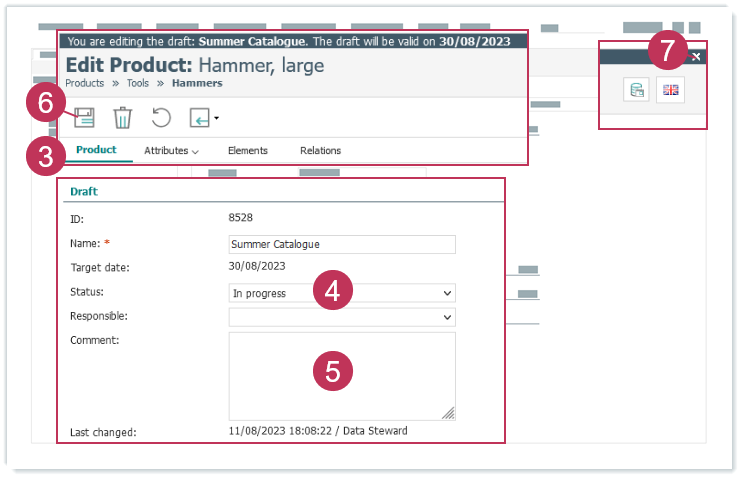Open the dropdown arrow beside back icon
Screen dimensions: 742x479
[216, 119]
